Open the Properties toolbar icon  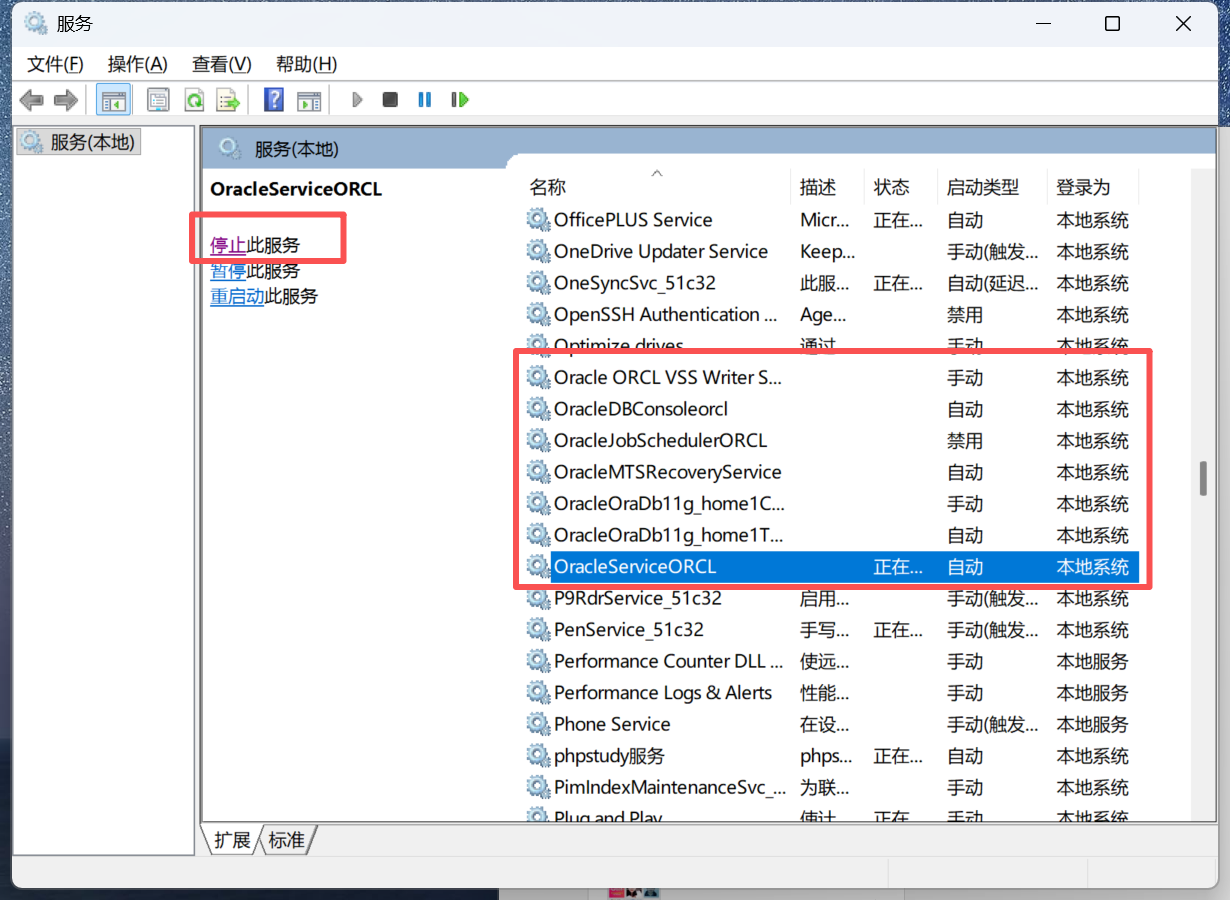pyautogui.click(x=158, y=100)
